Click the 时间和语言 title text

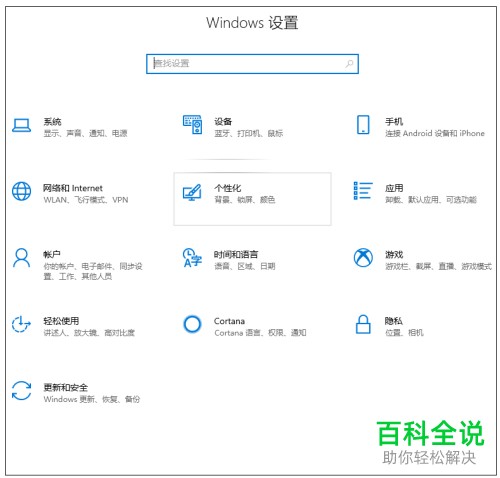pos(236,254)
